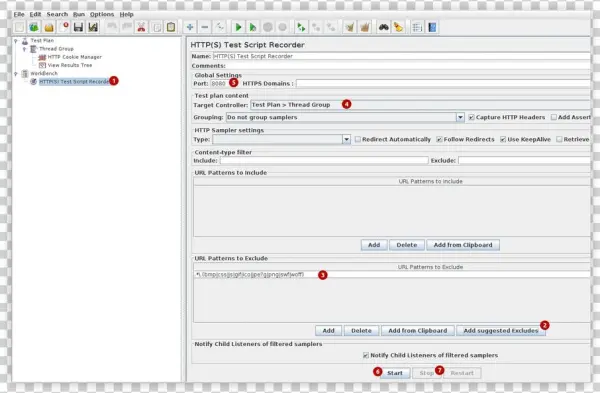Viewport: 600px width, 393px height.
Task: Open the Target Controller combo box
Action: pos(420,105)
